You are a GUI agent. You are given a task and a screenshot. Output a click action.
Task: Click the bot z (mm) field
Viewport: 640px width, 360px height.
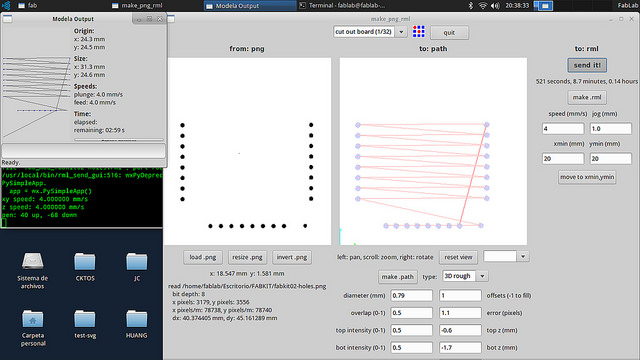pyautogui.click(x=460, y=348)
